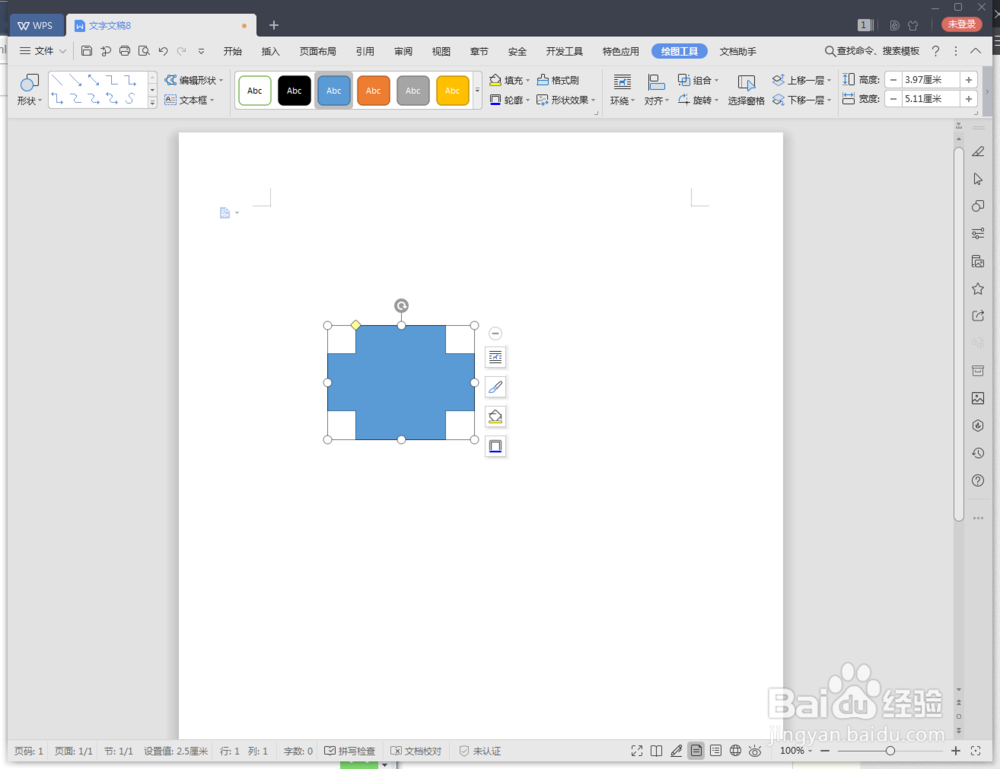Open the 视图 View tab
Viewport: 1000px width, 769px height.
pos(441,52)
